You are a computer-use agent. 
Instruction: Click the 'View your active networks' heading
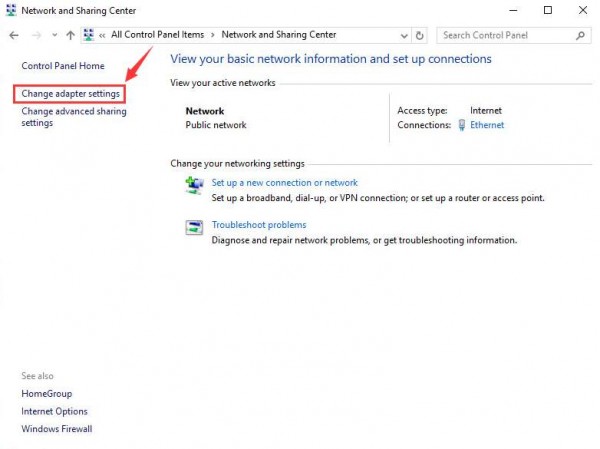click(223, 83)
